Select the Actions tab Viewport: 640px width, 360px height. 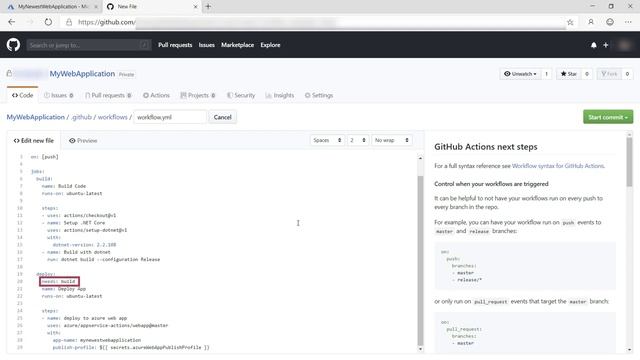(156, 95)
